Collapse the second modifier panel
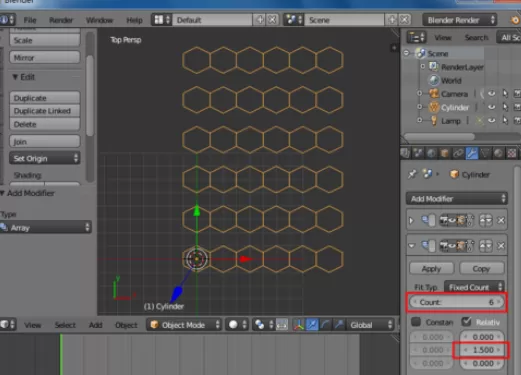The image size is (521, 375). point(412,246)
